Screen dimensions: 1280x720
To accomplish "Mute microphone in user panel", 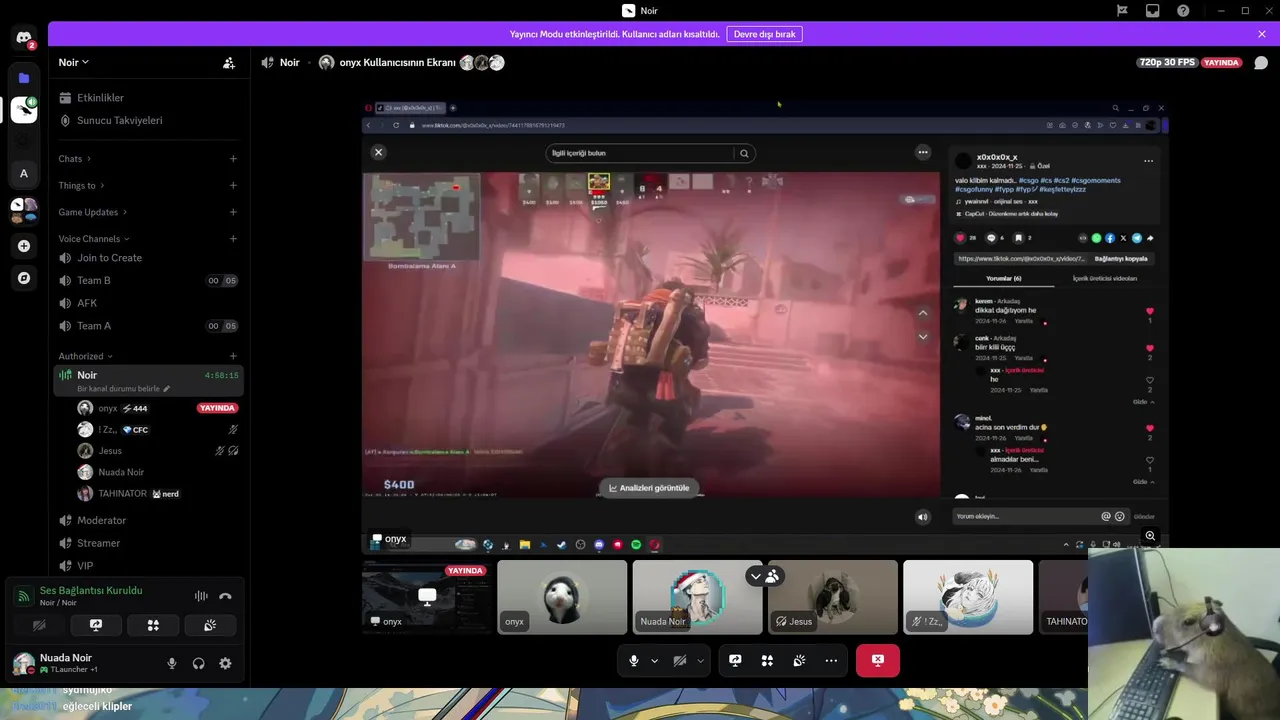I will click(x=172, y=663).
